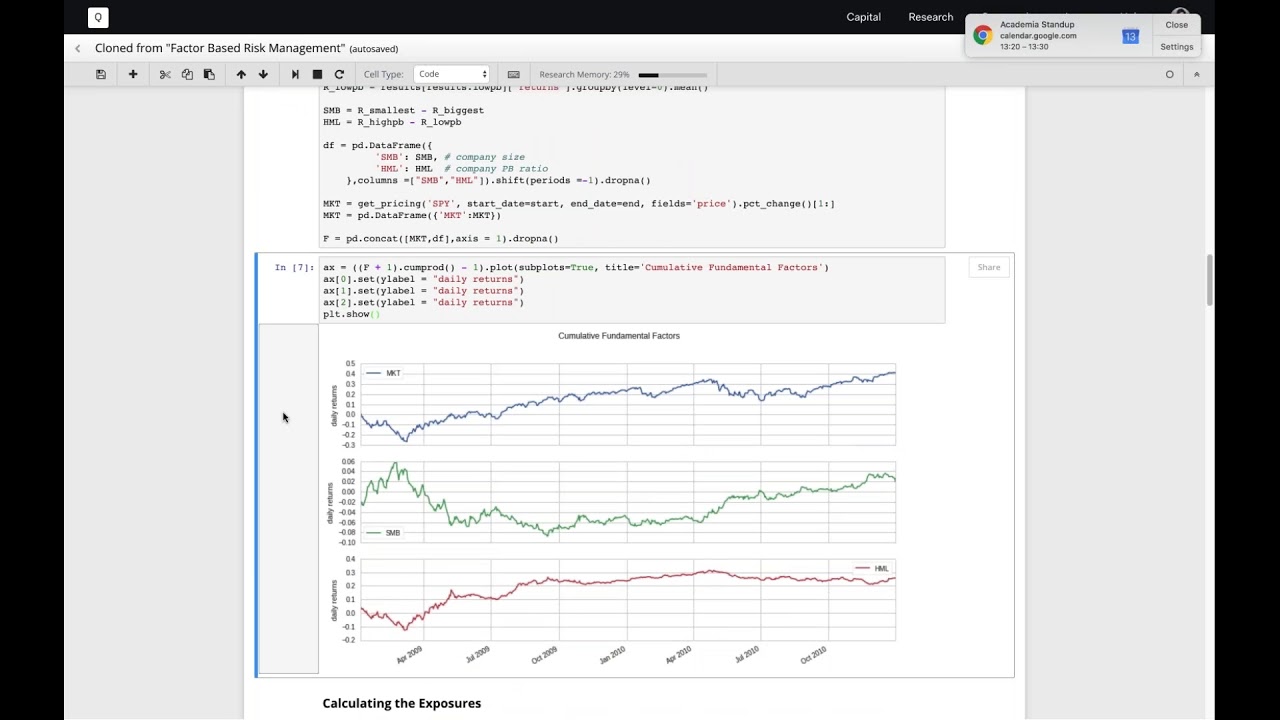
Task: Click the Cumulative Fundamental Factors plot title
Action: pyautogui.click(x=619, y=336)
